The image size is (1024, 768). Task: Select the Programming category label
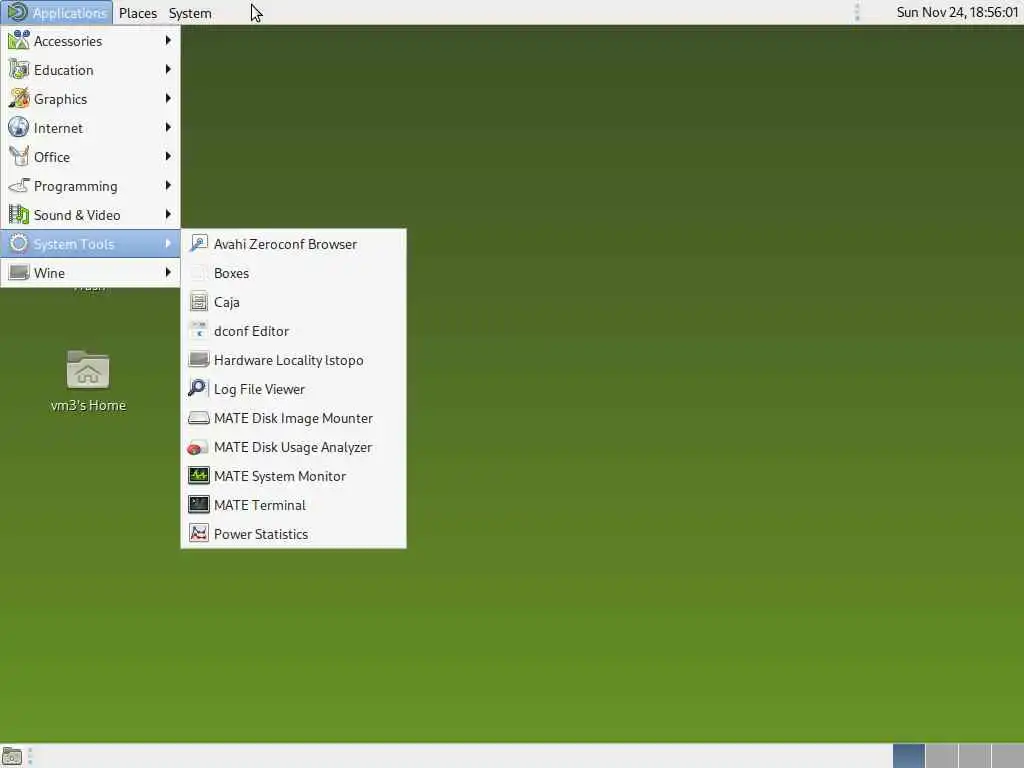(76, 186)
